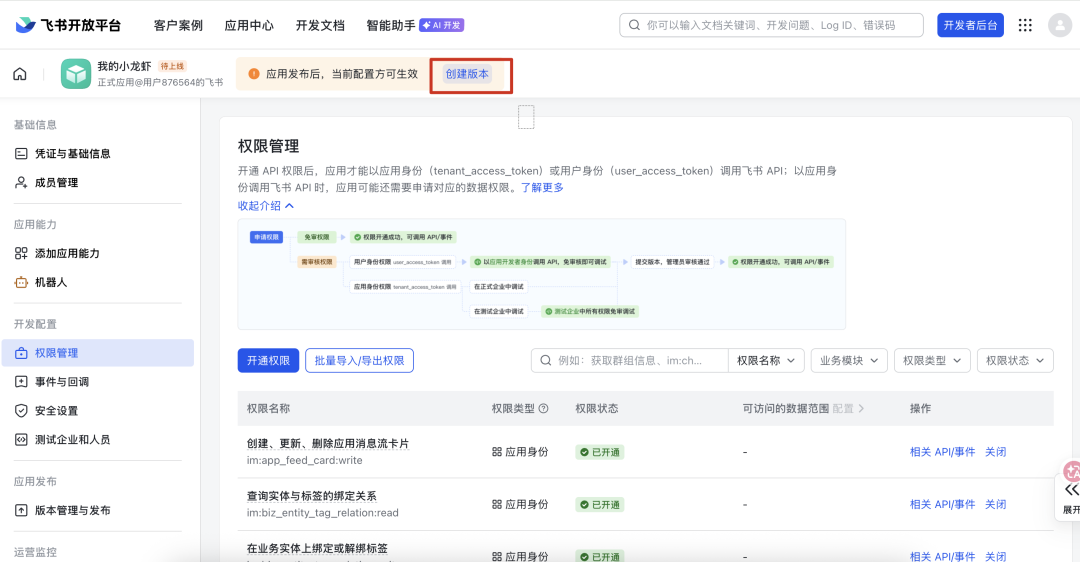Open the 应用中心 top menu

pos(249,25)
